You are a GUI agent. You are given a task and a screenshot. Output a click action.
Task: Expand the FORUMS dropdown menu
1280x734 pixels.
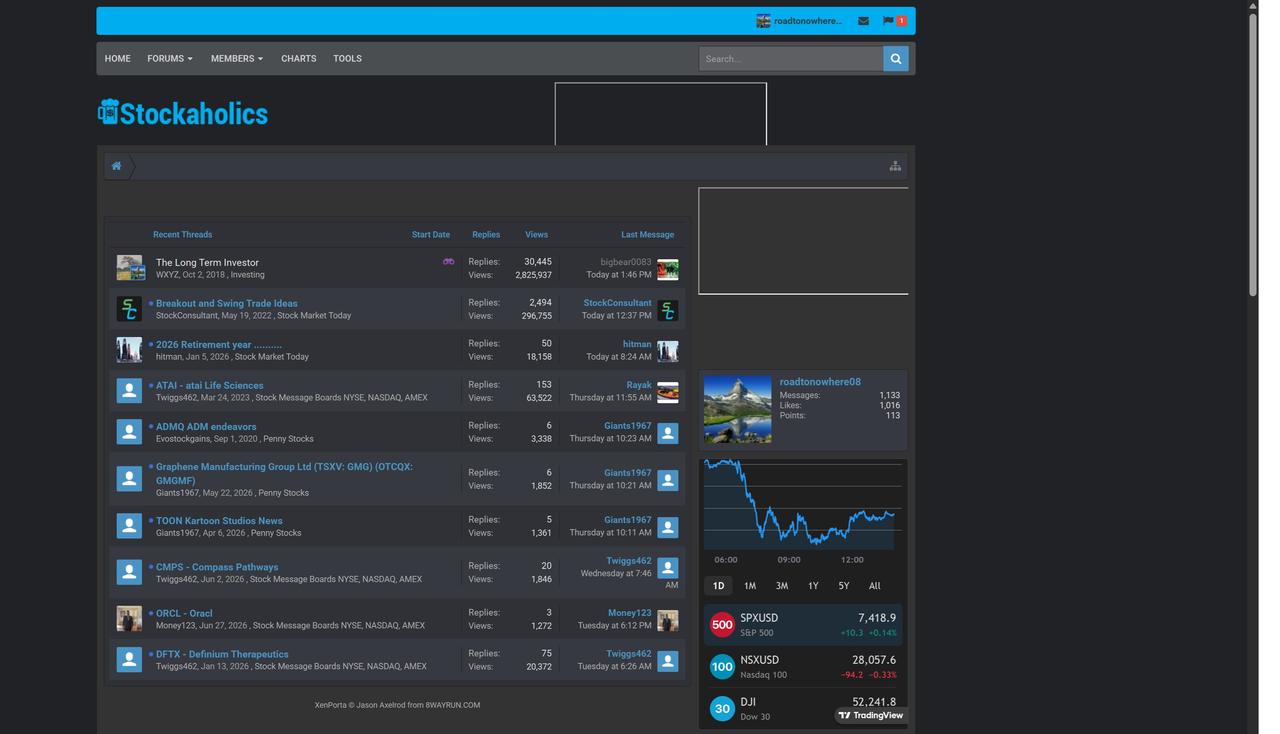point(170,59)
